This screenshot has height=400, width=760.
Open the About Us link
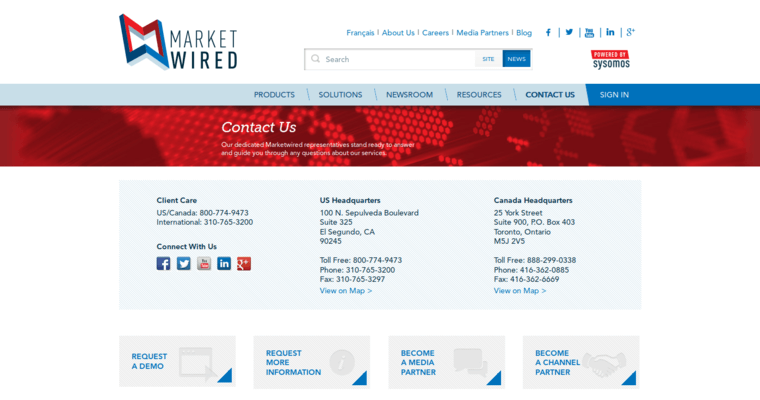(398, 32)
